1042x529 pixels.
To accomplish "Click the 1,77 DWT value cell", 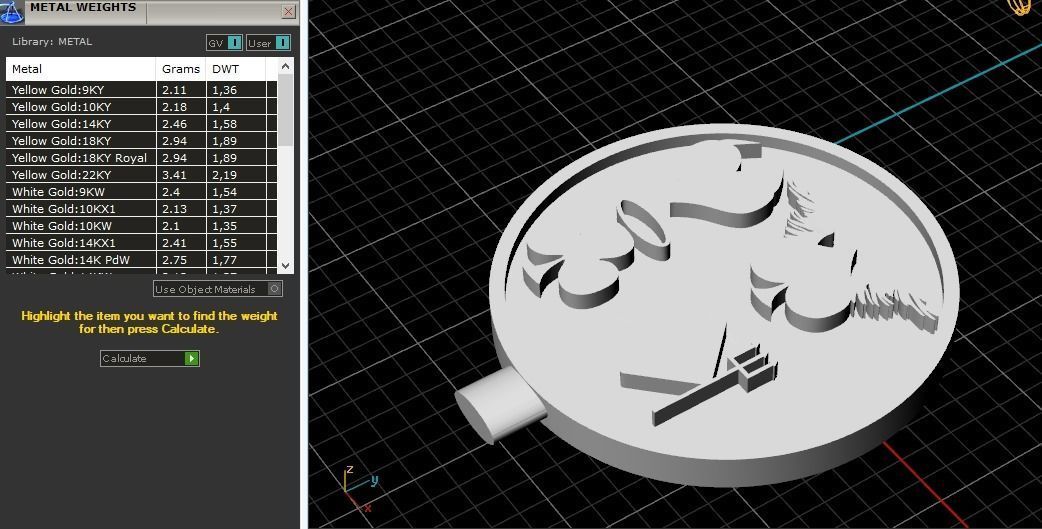I will (x=236, y=260).
